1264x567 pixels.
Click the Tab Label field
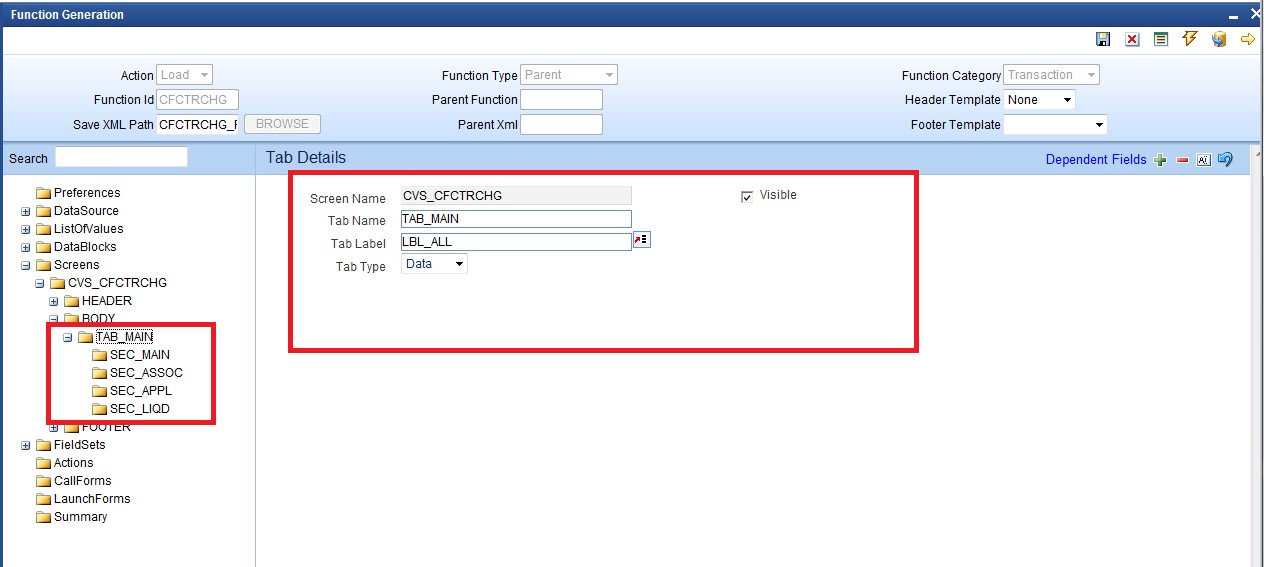[x=516, y=241]
